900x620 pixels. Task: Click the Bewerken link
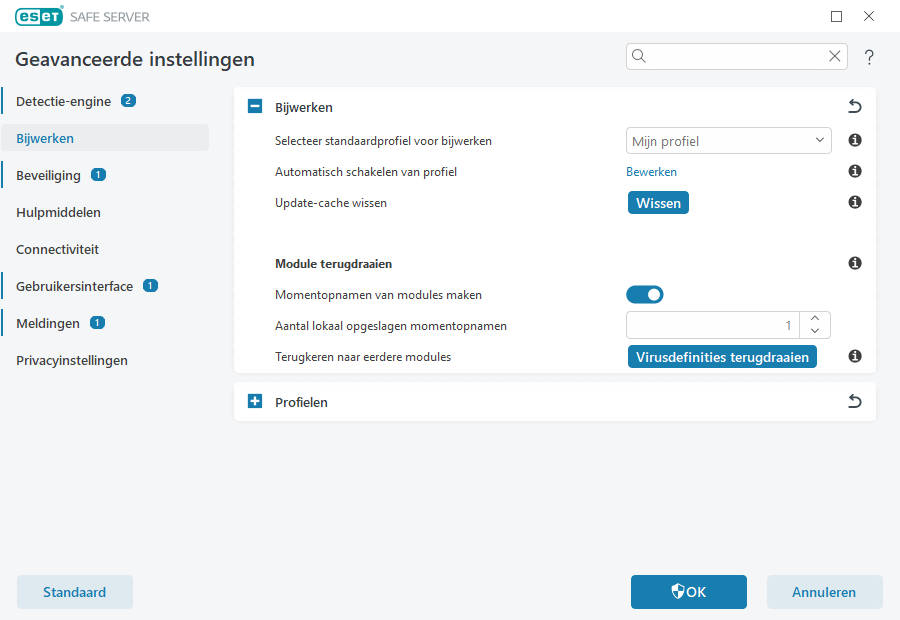651,172
